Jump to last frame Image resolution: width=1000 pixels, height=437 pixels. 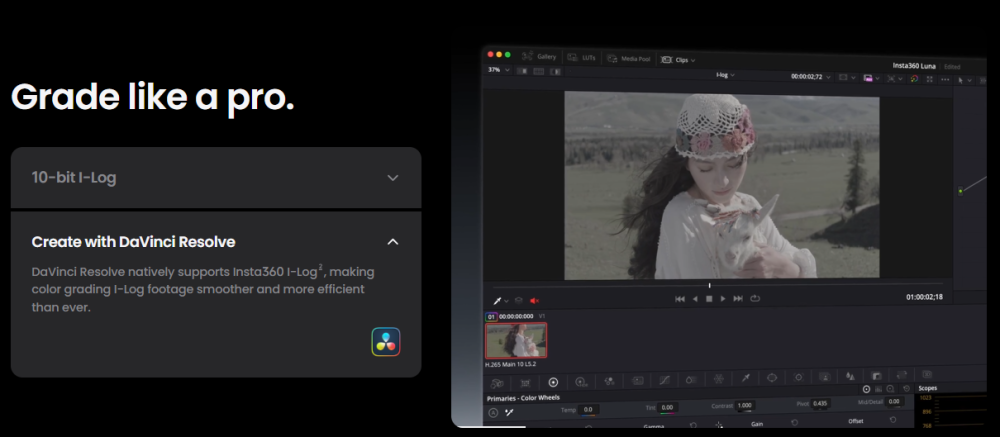[x=738, y=299]
